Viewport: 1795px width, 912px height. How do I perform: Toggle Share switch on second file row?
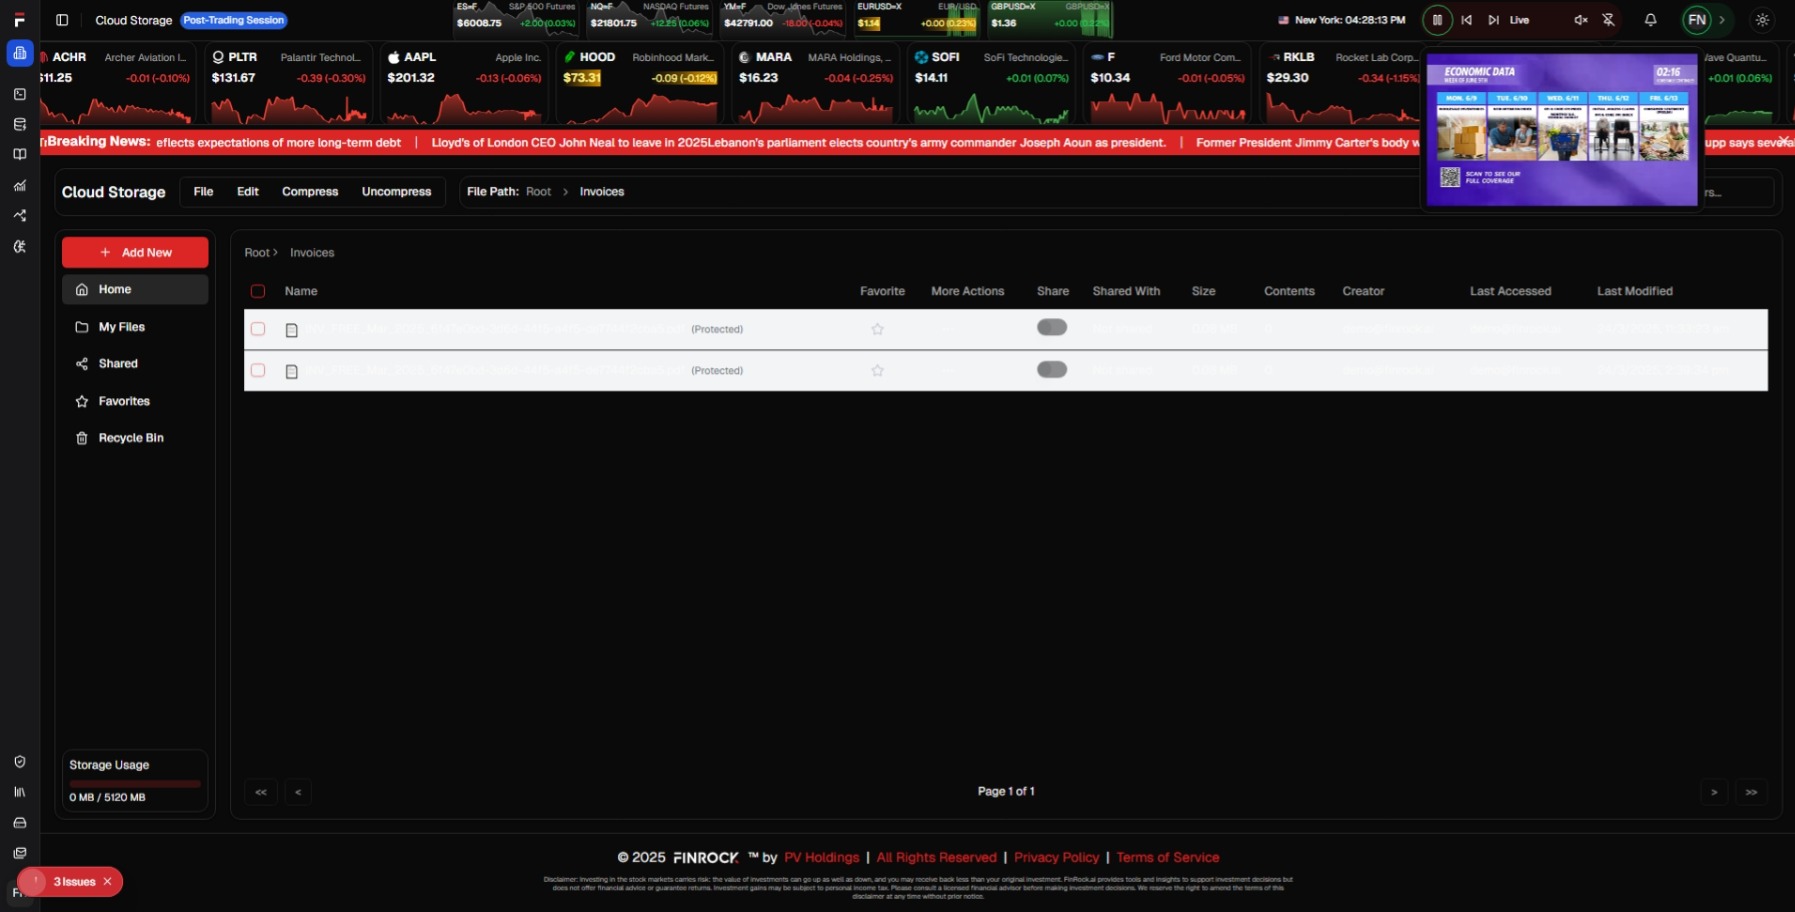(x=1052, y=369)
